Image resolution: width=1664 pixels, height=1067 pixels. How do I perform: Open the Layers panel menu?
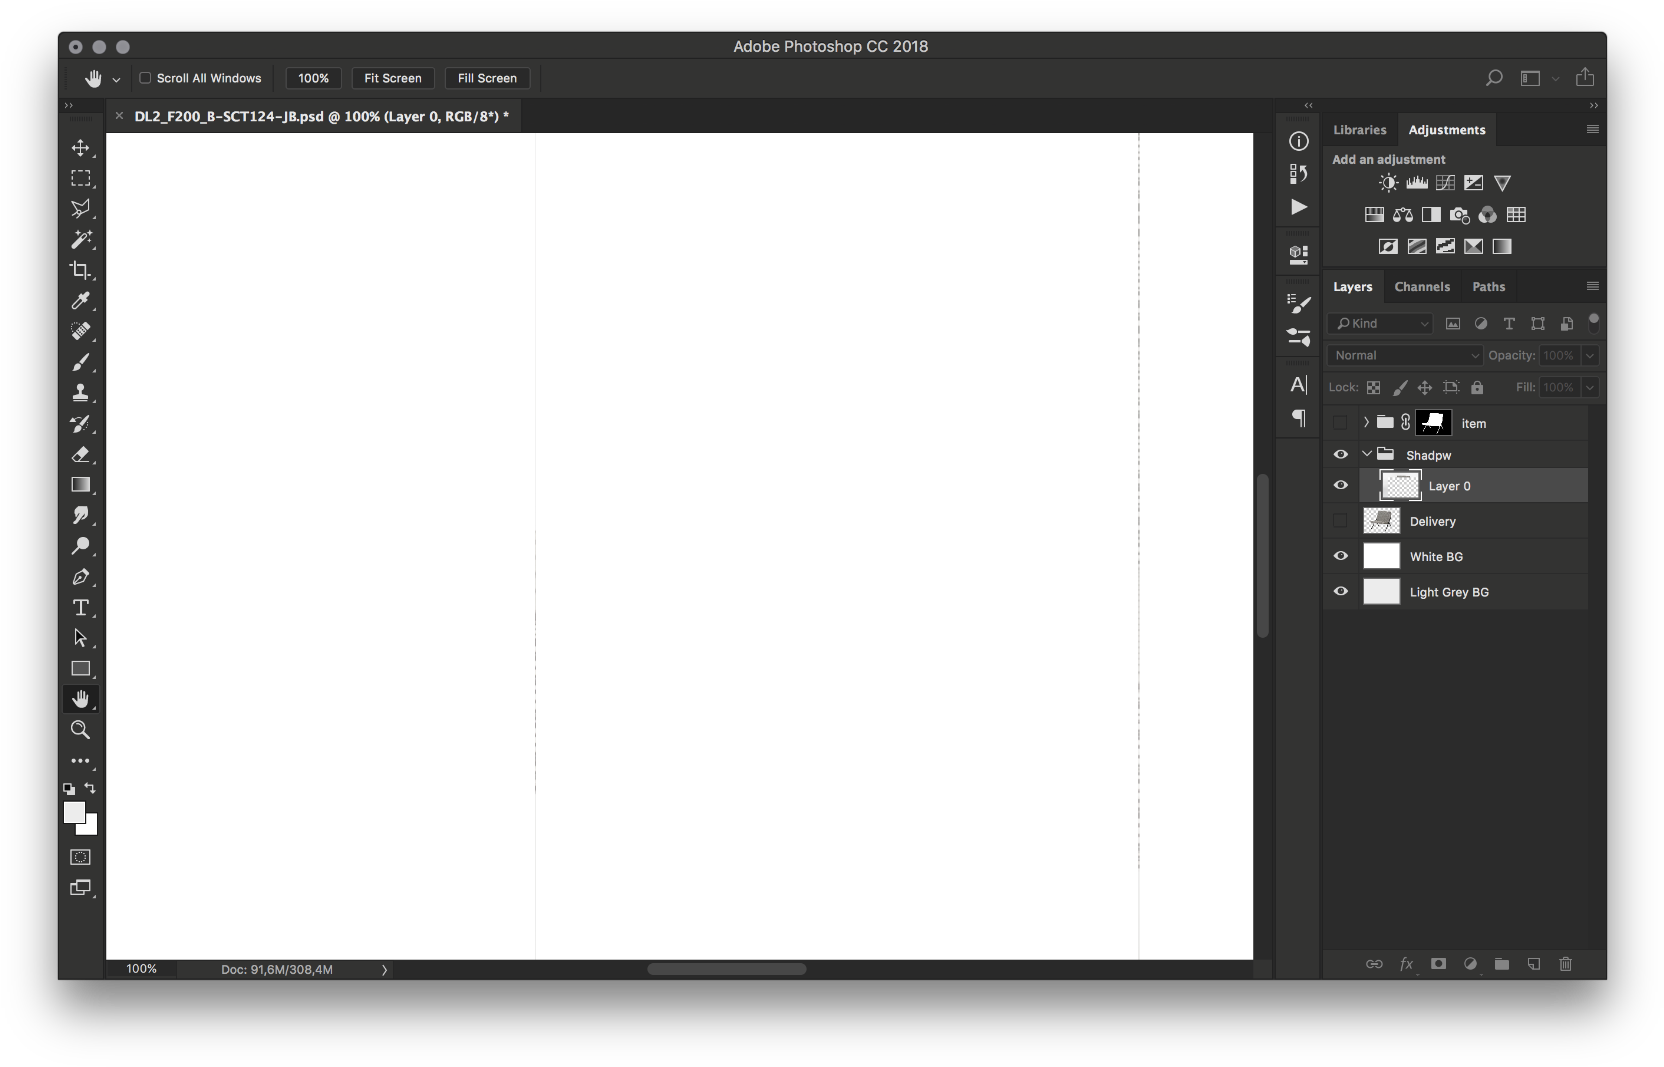(1593, 287)
